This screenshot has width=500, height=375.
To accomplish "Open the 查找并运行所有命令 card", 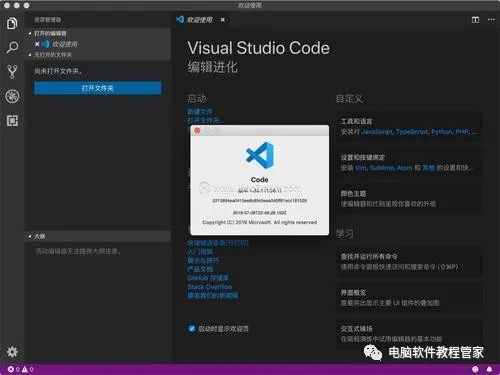I will [x=410, y=262].
